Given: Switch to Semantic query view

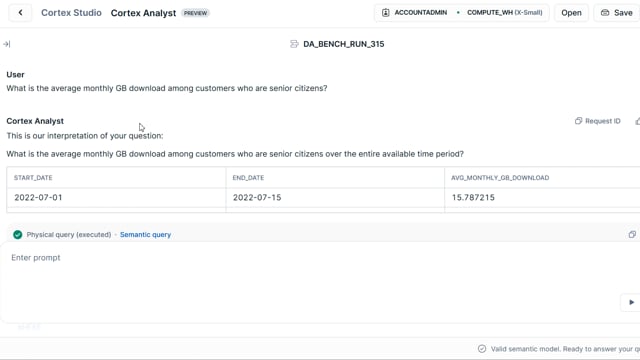Looking at the screenshot, I should [x=145, y=235].
